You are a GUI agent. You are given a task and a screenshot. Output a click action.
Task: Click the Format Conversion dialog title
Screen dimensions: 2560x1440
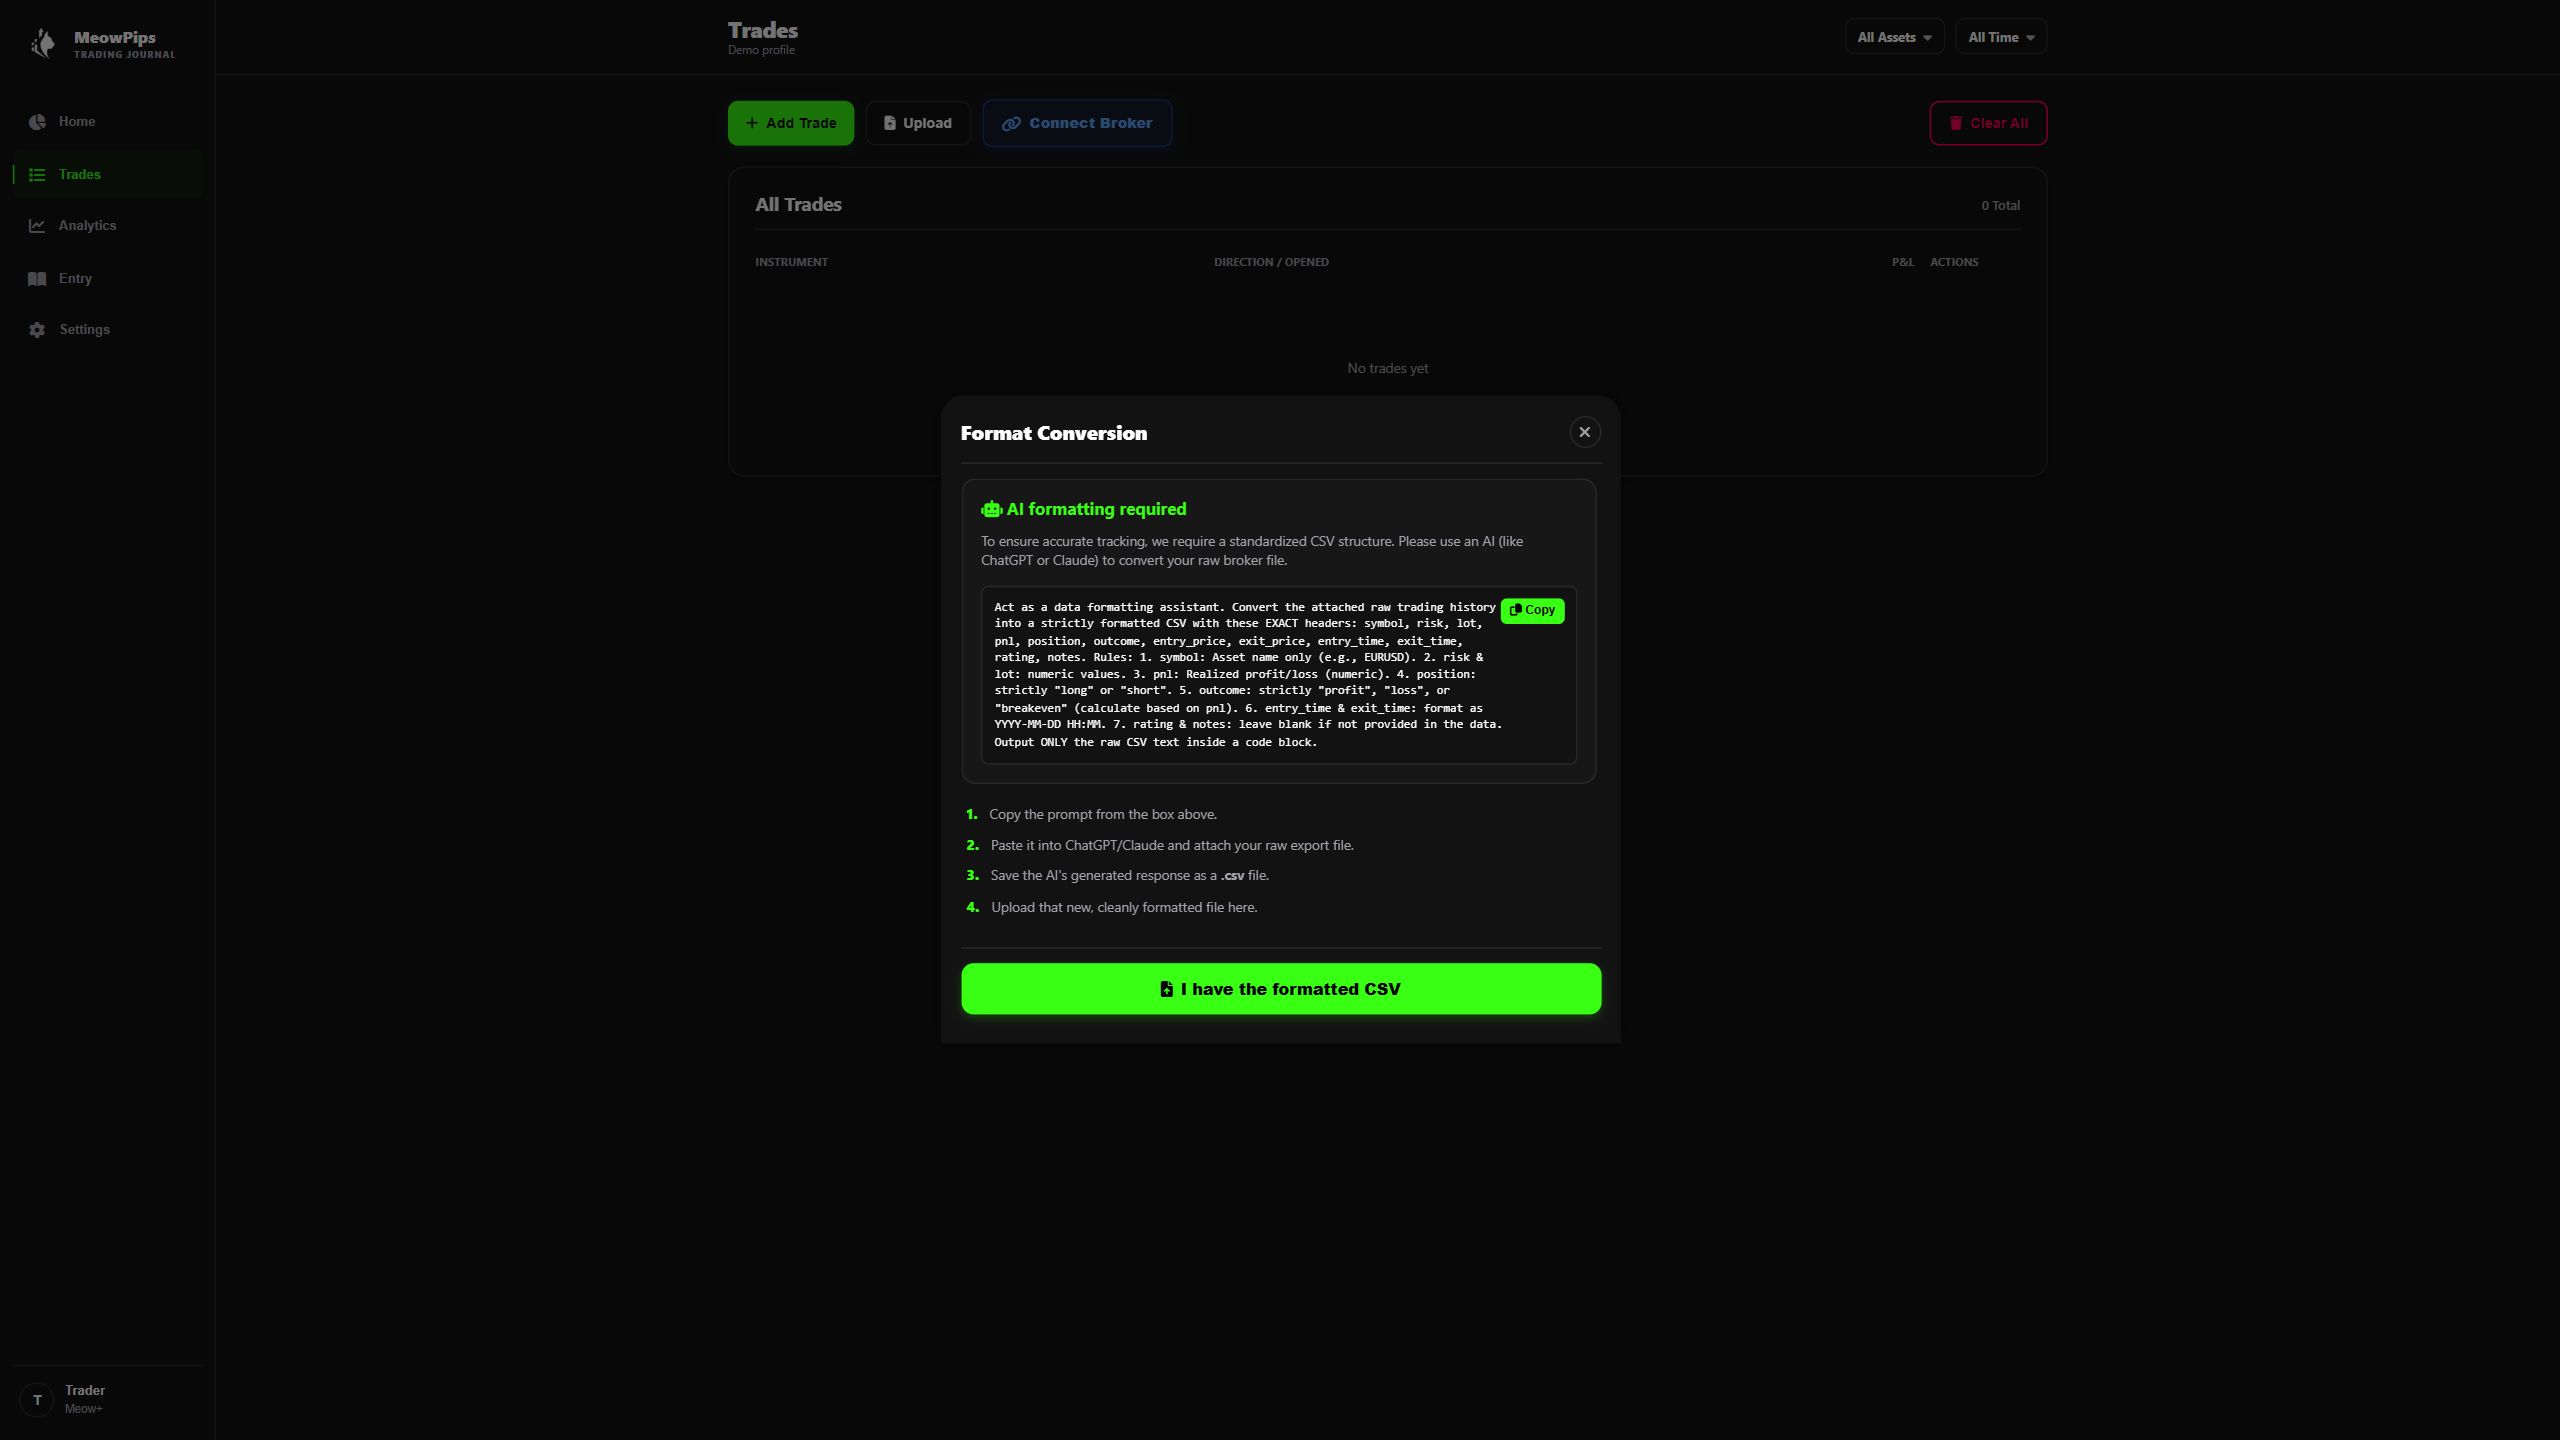click(1054, 433)
